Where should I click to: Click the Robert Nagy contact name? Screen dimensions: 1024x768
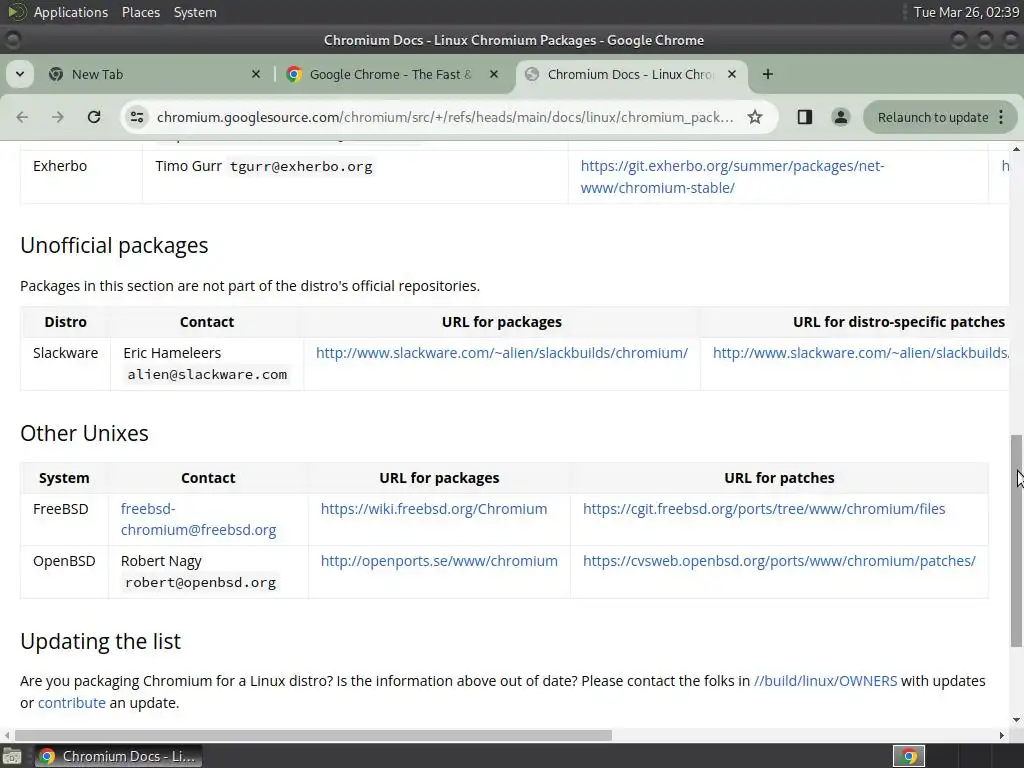click(x=161, y=561)
